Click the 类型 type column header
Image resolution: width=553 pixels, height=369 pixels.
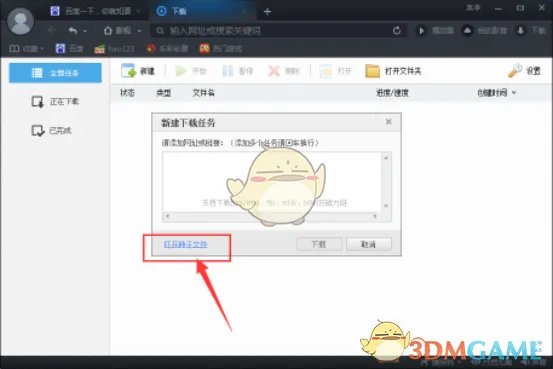tap(164, 93)
